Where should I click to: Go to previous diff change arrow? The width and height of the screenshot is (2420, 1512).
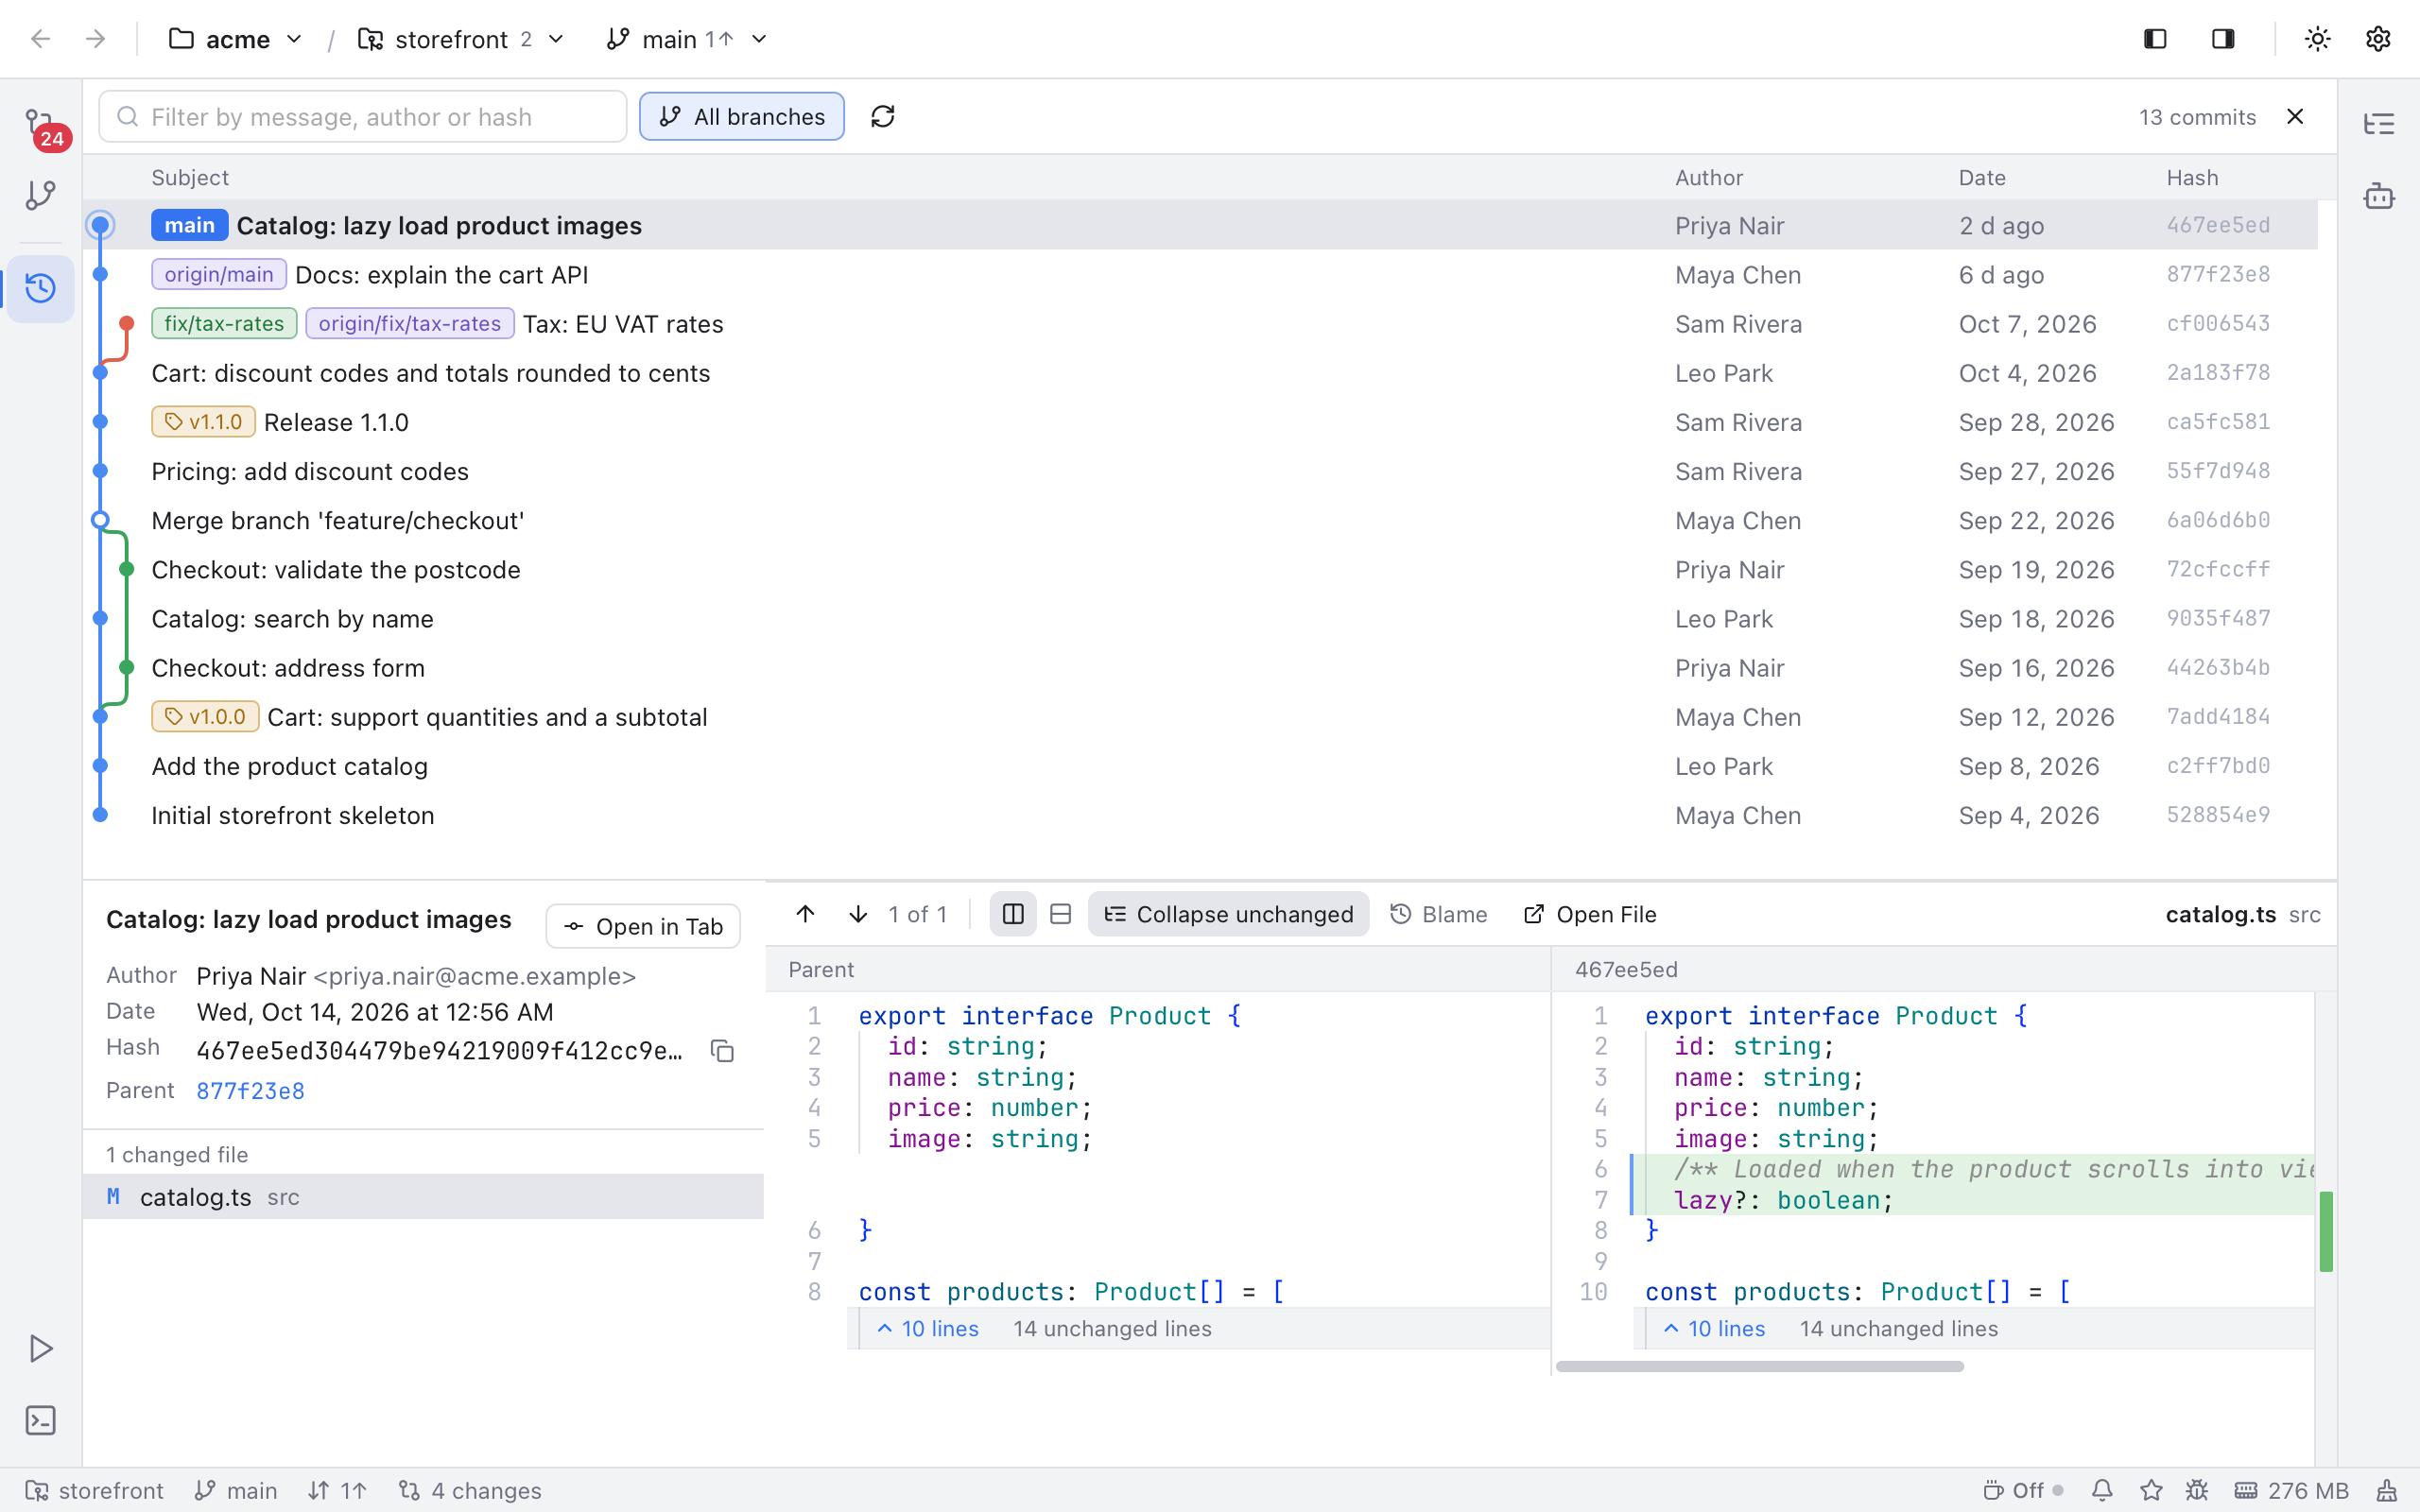pyautogui.click(x=805, y=914)
